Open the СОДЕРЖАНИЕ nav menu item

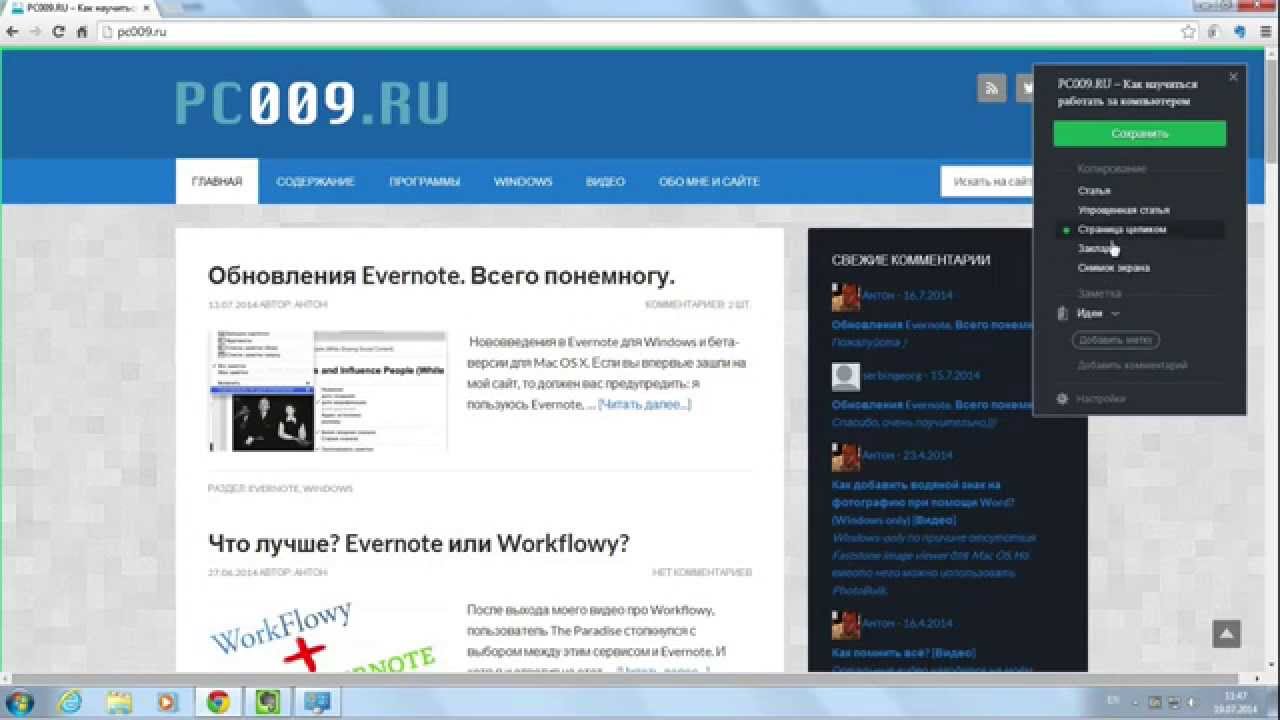pyautogui.click(x=316, y=182)
